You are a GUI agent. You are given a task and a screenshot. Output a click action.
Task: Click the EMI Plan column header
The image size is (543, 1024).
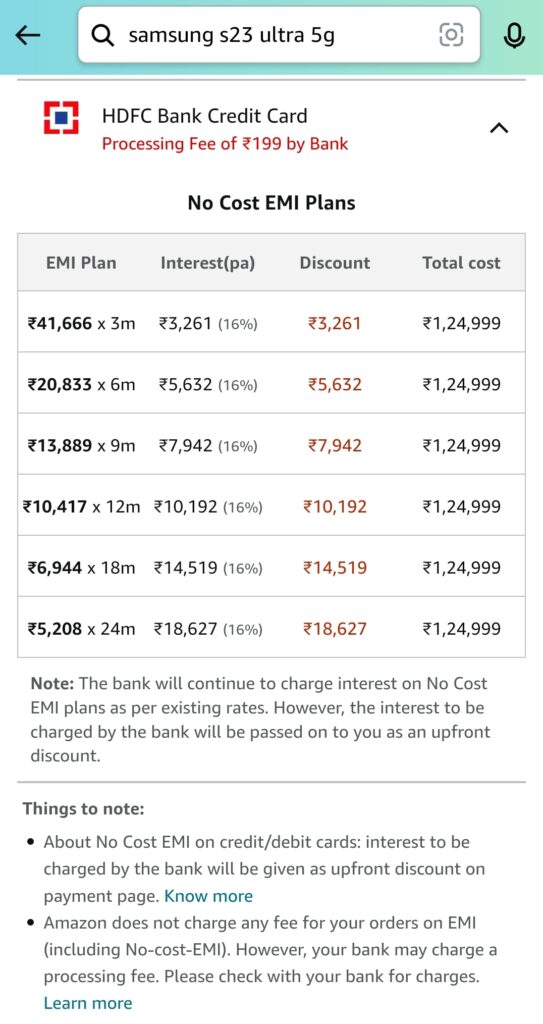81,263
